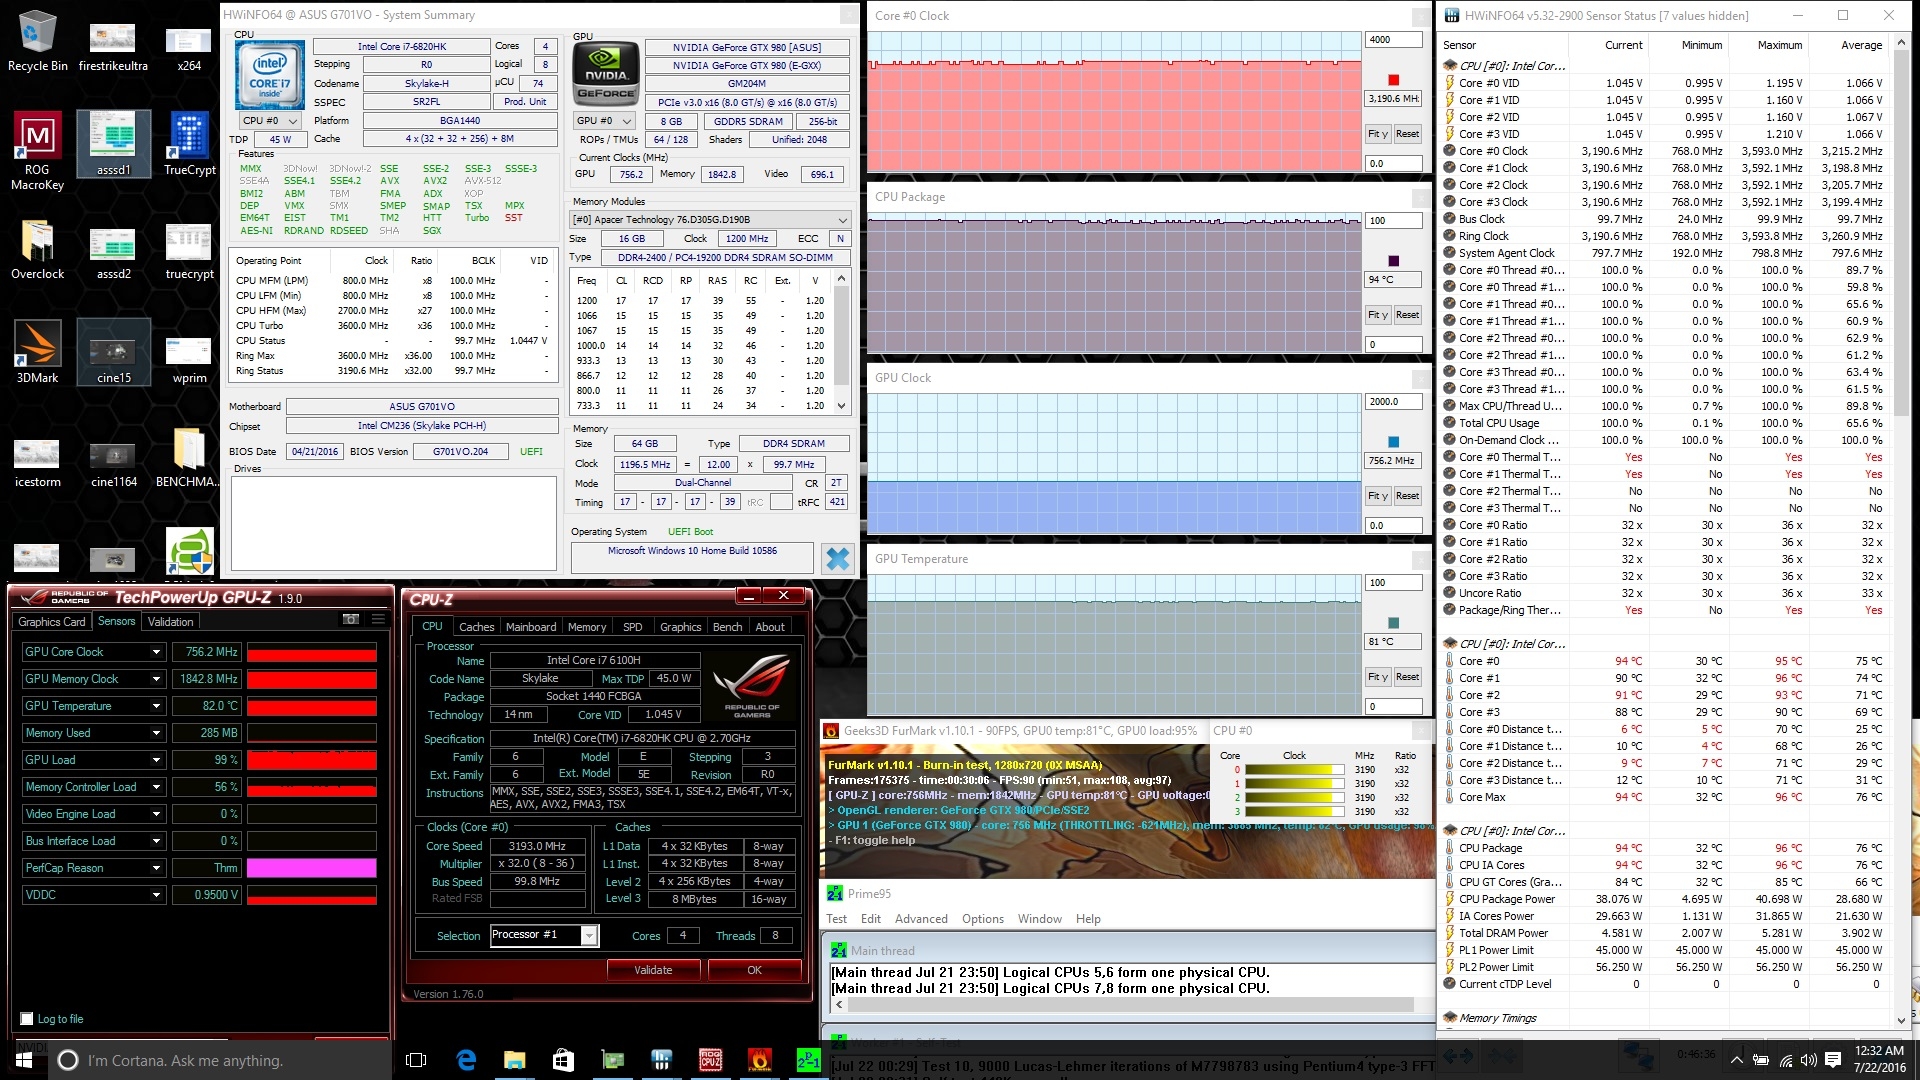The width and height of the screenshot is (1920, 1080).
Task: Launch TrueCrypt desktop shortcut
Action: point(189,145)
